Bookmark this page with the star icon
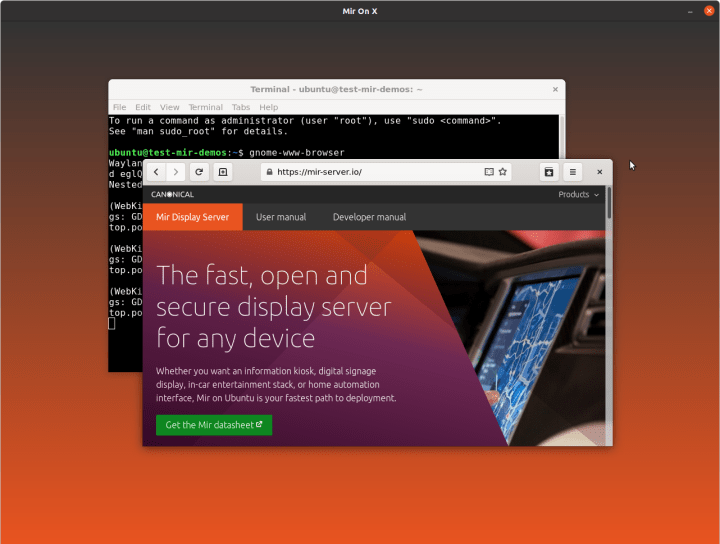This screenshot has height=544, width=720. (x=503, y=172)
